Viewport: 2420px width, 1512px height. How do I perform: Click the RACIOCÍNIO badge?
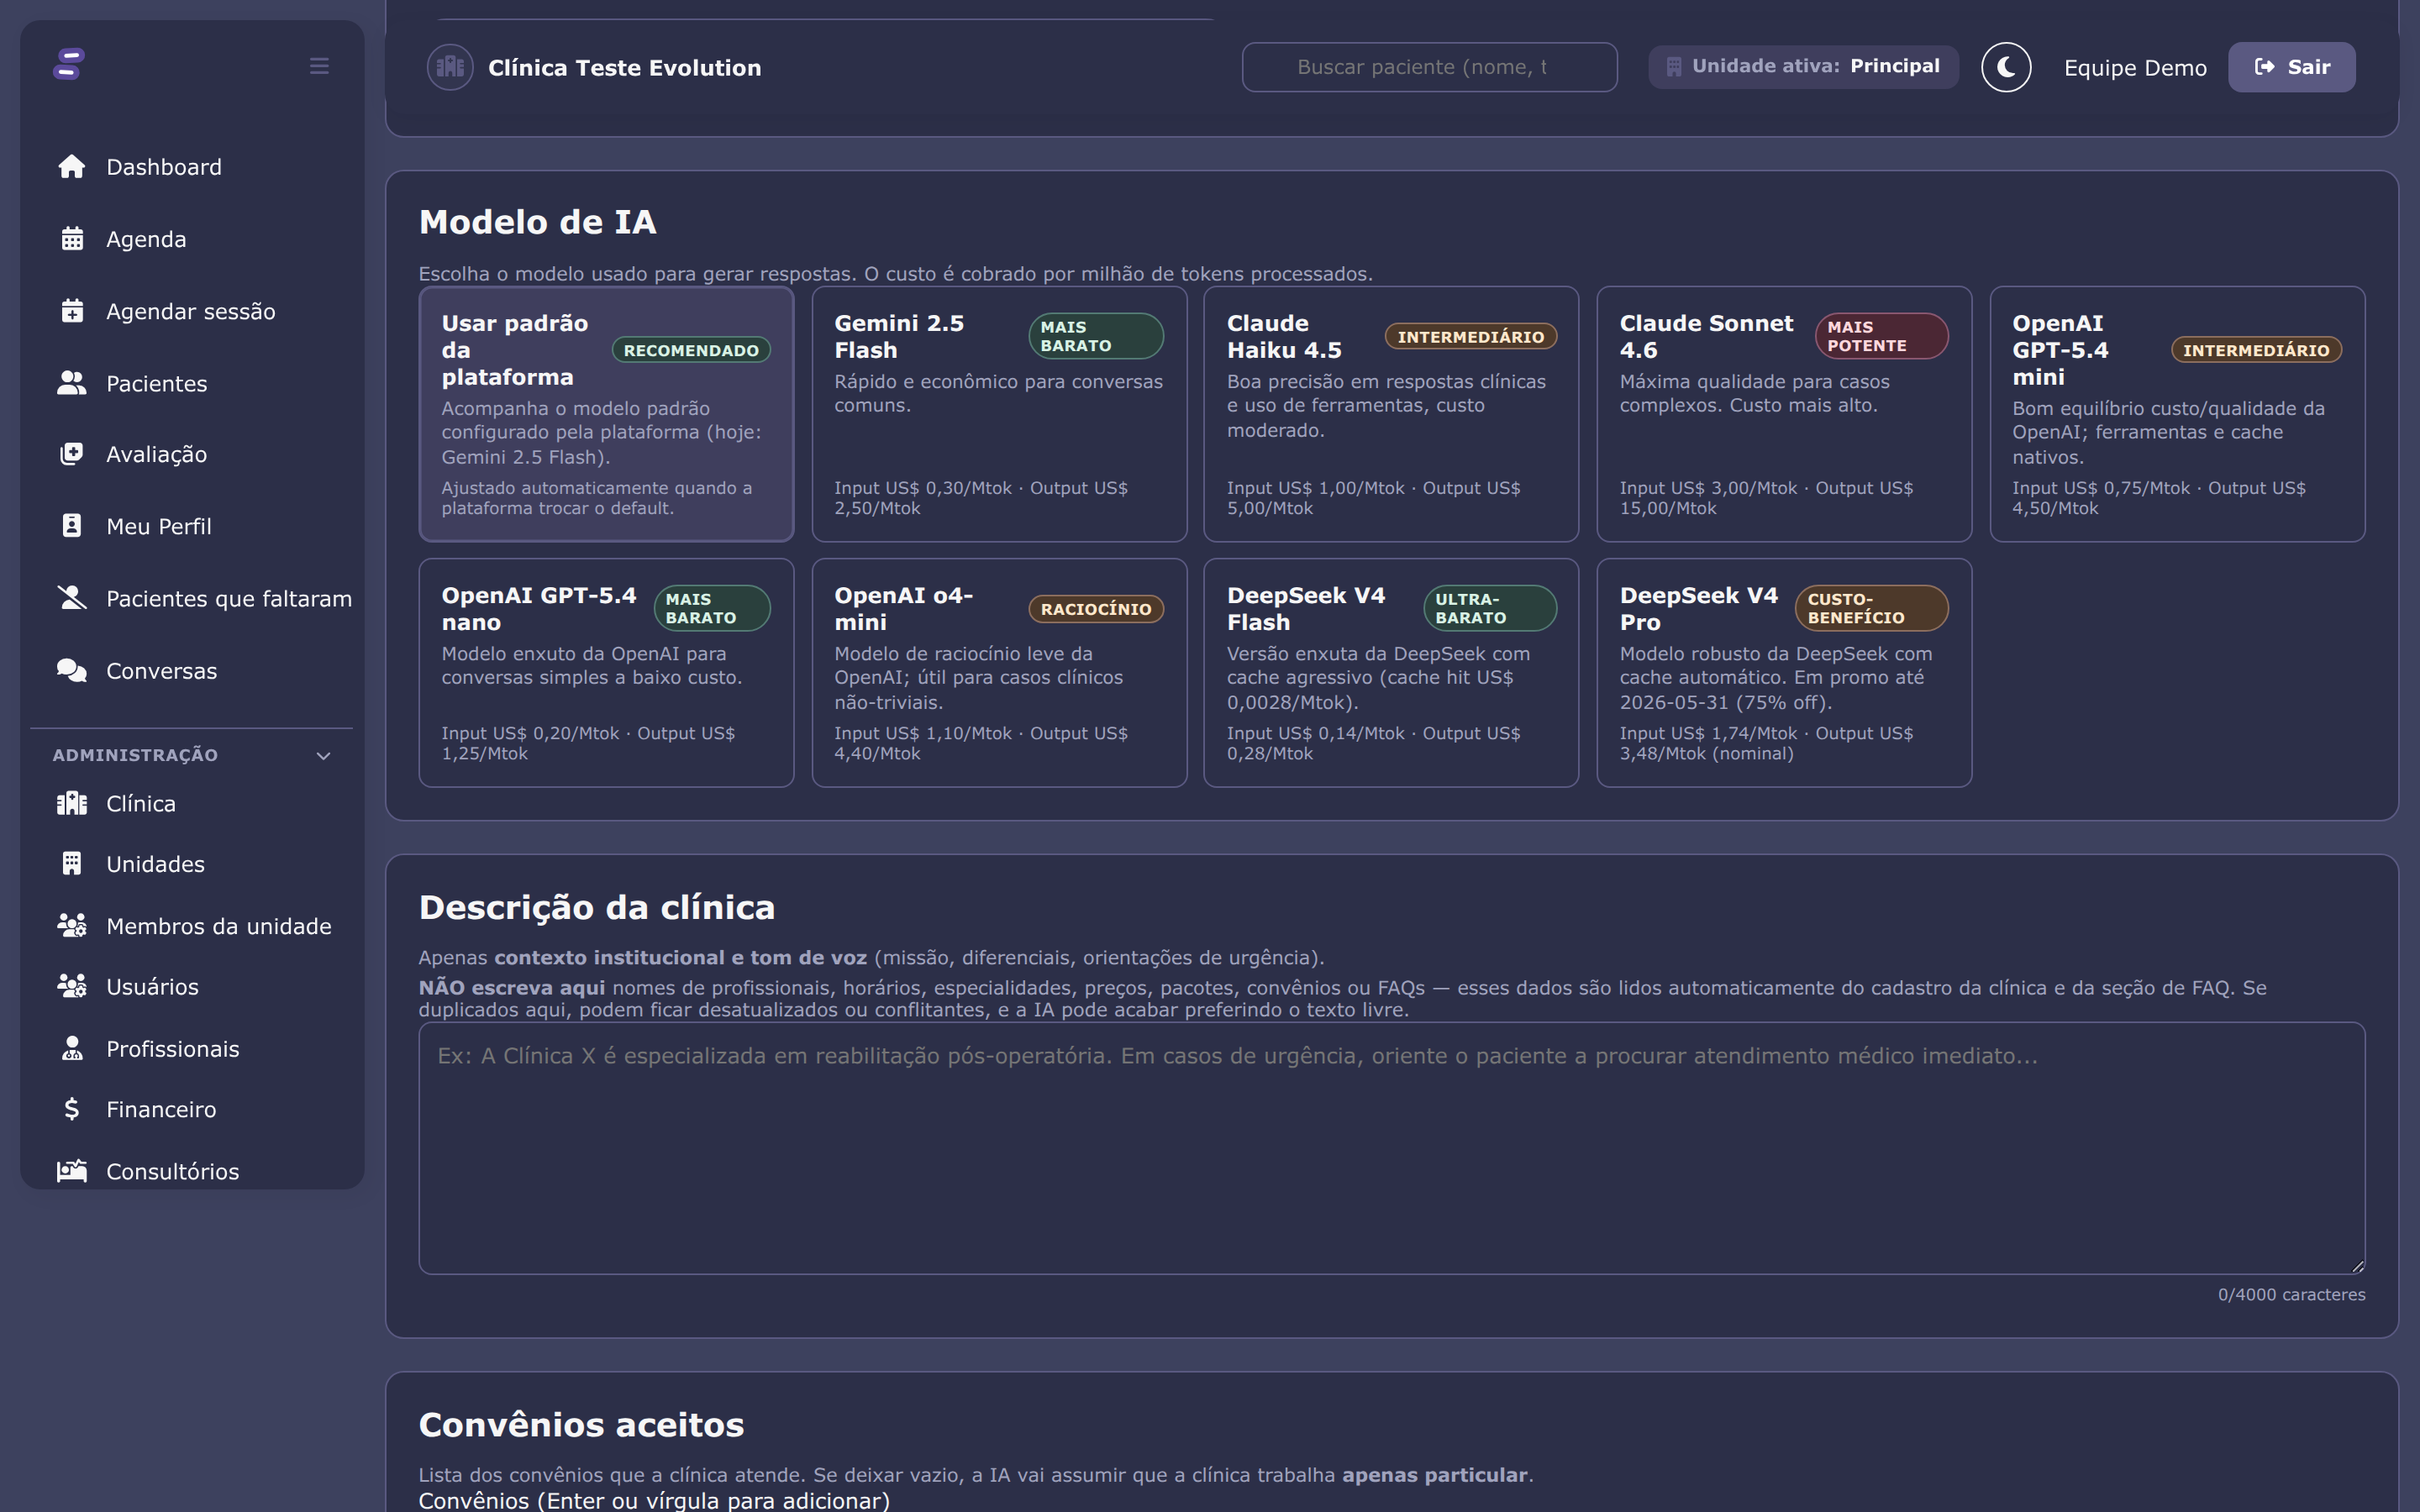pos(1096,609)
